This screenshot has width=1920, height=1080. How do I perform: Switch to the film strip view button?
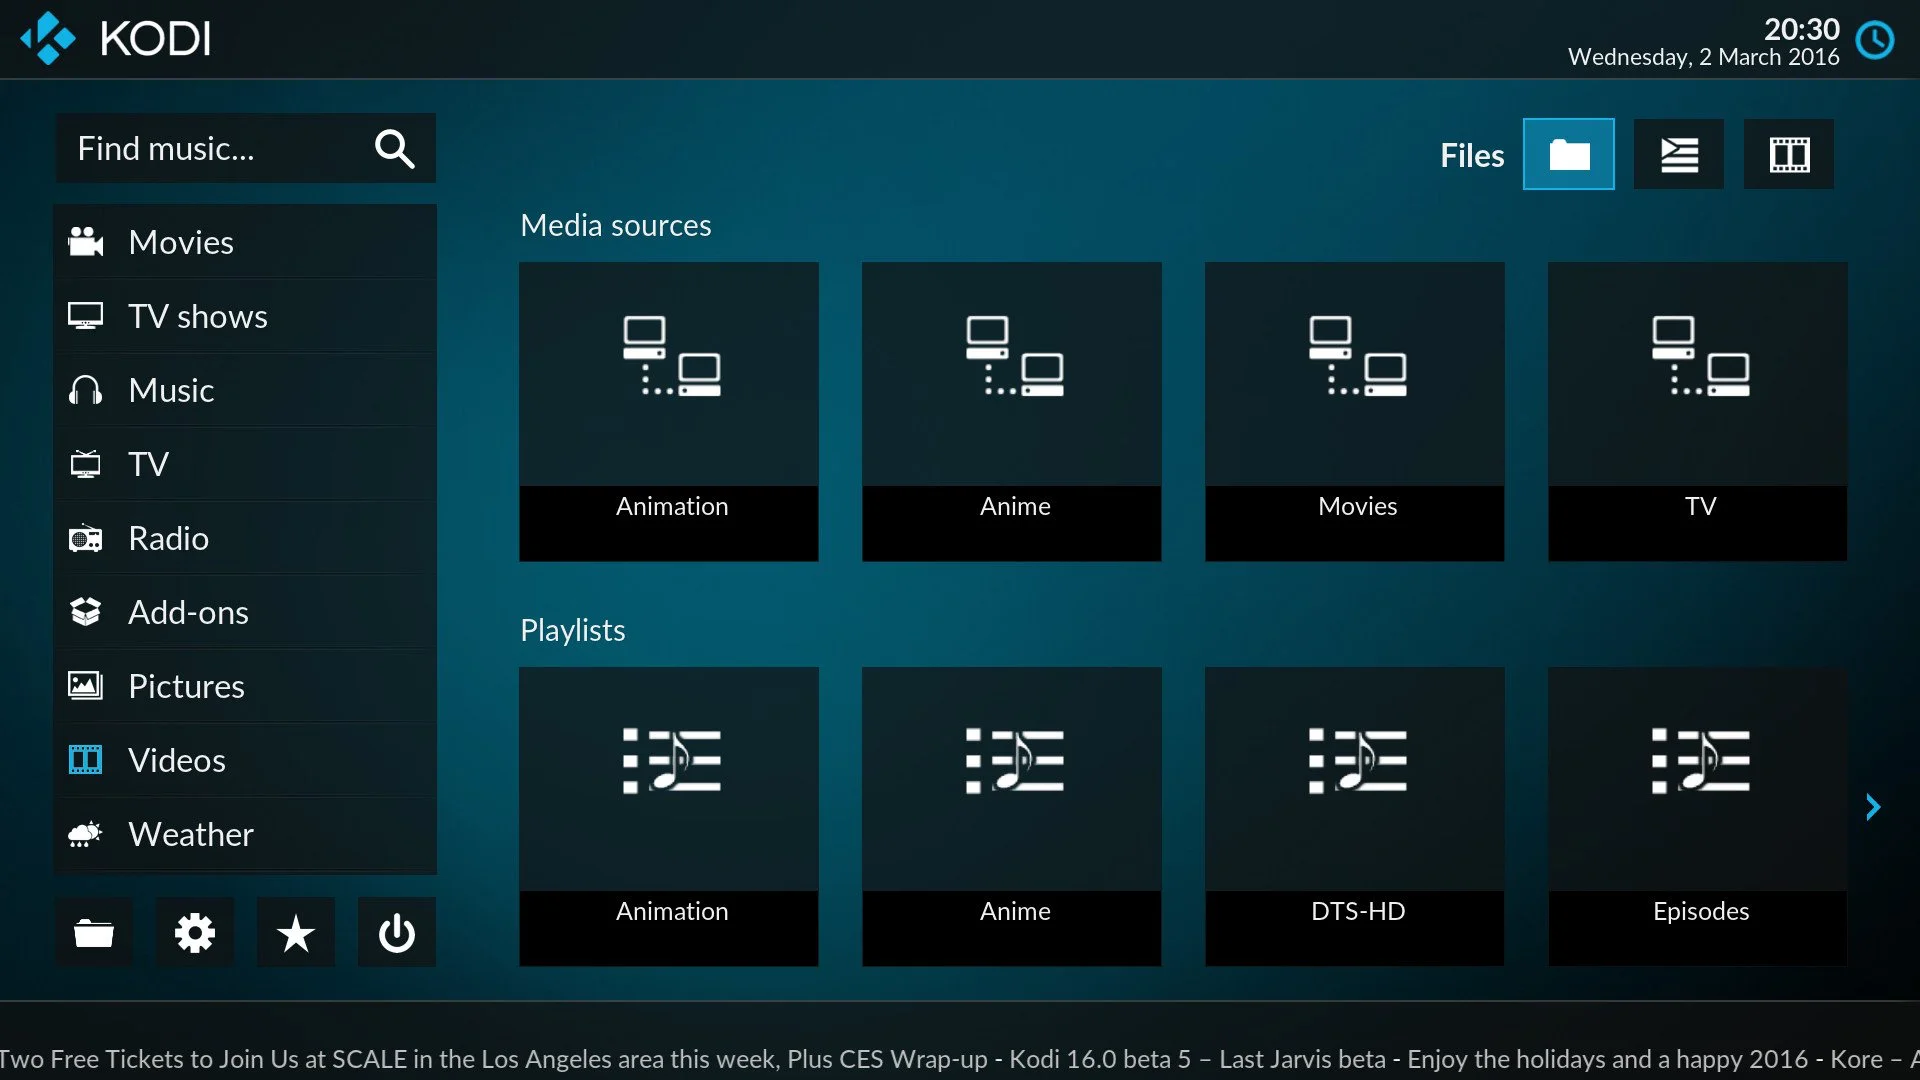(x=1788, y=155)
